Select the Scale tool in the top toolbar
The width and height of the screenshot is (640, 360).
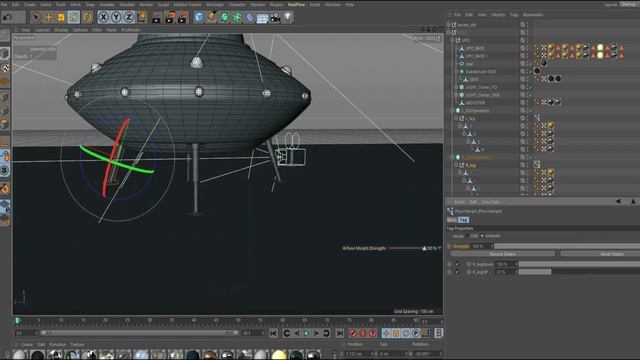click(x=61, y=17)
